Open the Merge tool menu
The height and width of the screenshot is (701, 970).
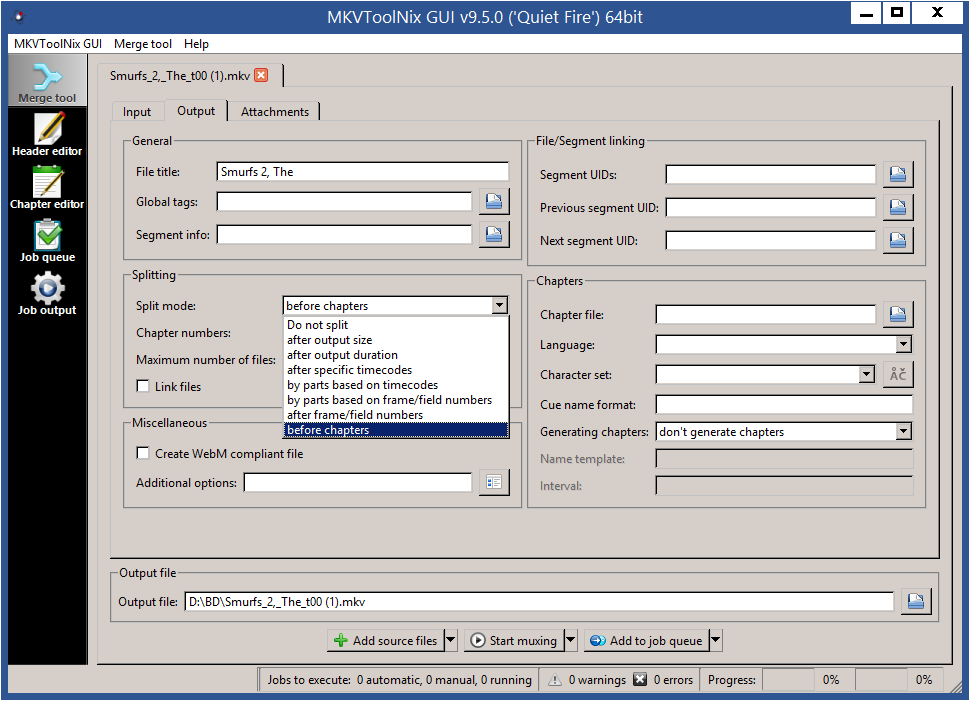tap(142, 44)
